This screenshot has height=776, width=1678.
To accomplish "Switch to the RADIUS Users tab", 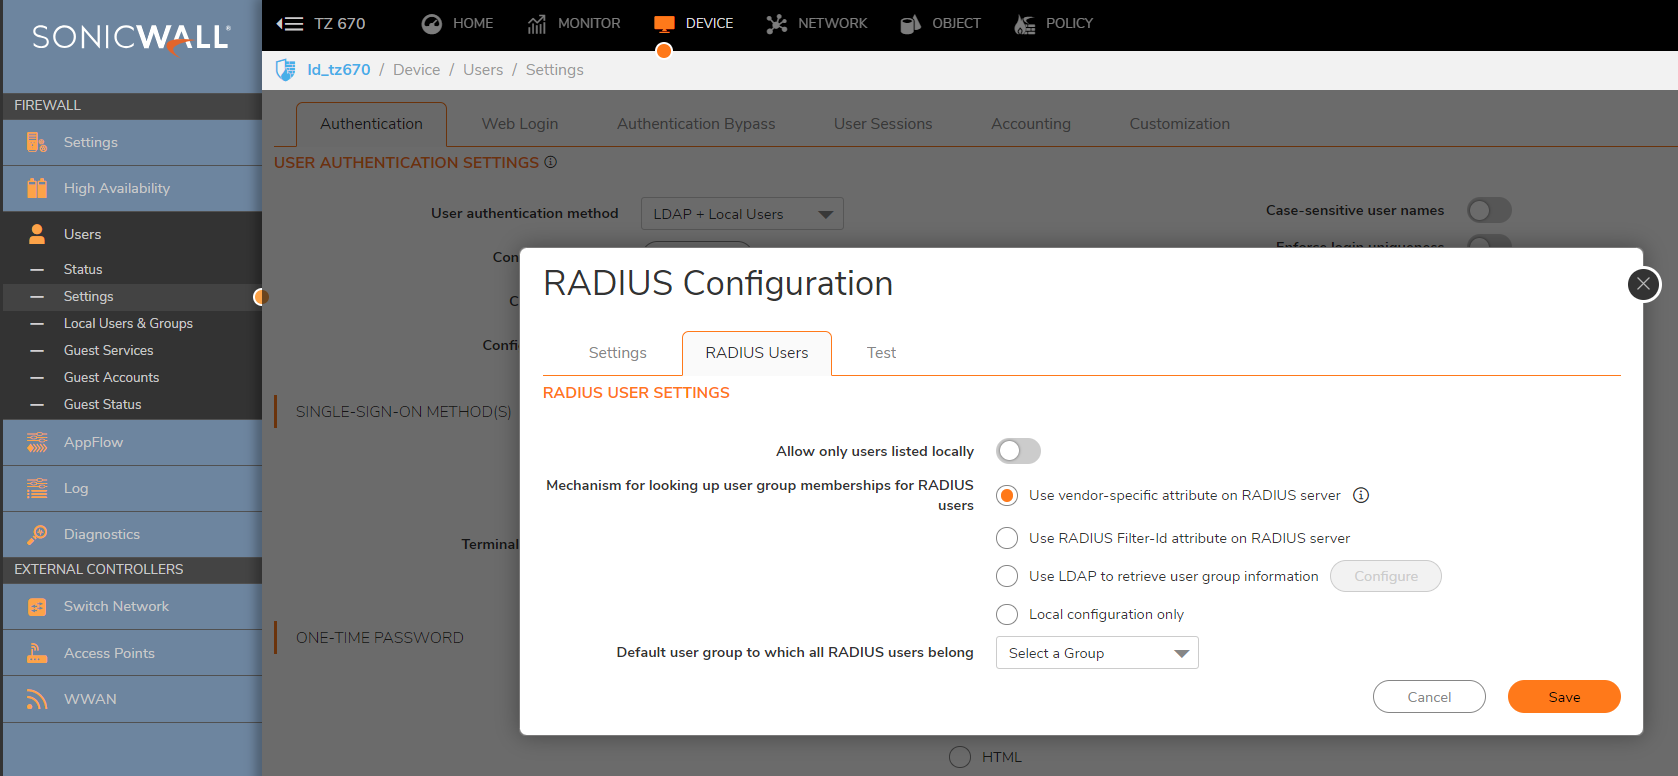I will (757, 353).
